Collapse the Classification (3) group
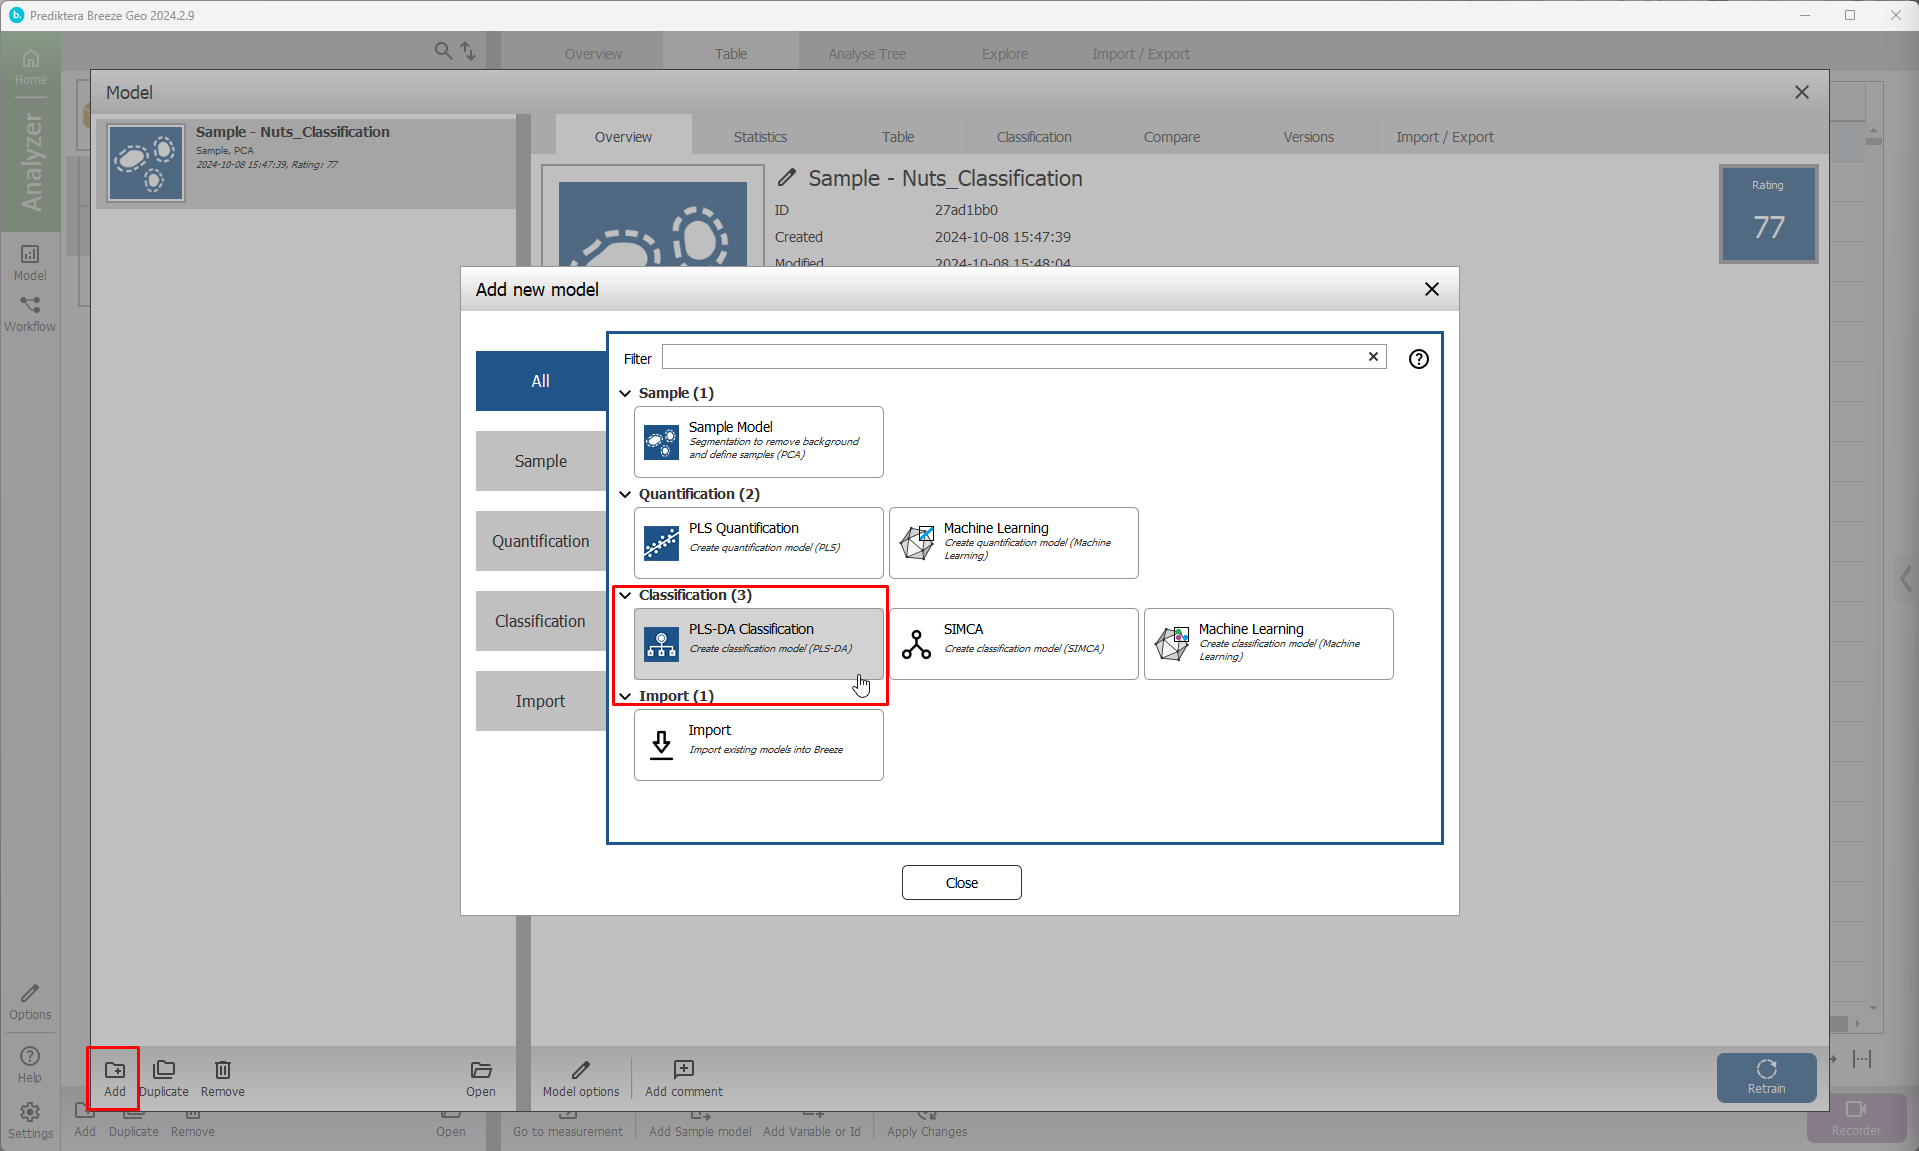Image resolution: width=1919 pixels, height=1151 pixels. [x=626, y=595]
